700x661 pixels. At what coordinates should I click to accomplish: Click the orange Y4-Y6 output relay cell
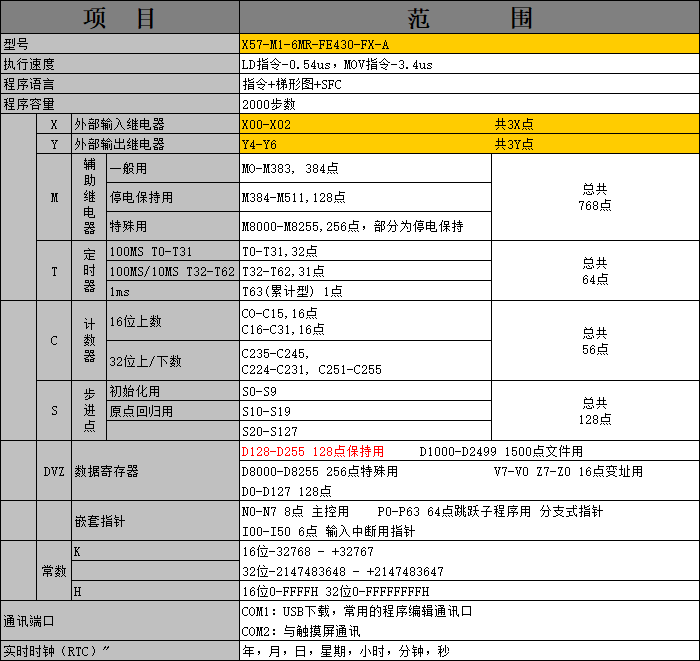click(x=365, y=145)
